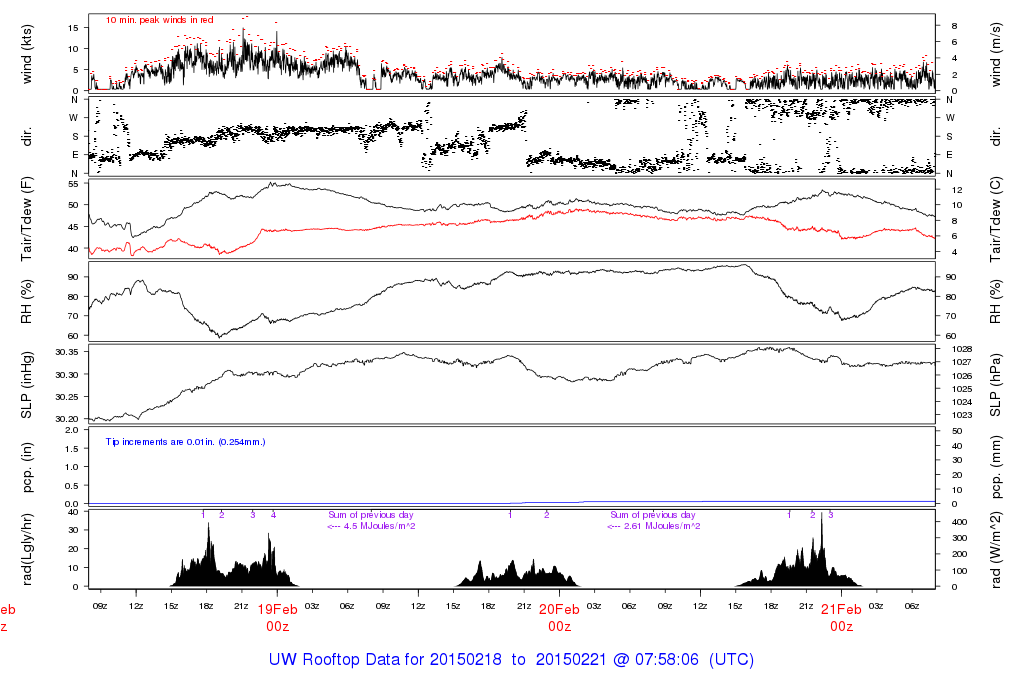Screen dimensions: 1024x700
Task: Click the 'rad (W/m^2)' axis label
Action: tap(995, 550)
